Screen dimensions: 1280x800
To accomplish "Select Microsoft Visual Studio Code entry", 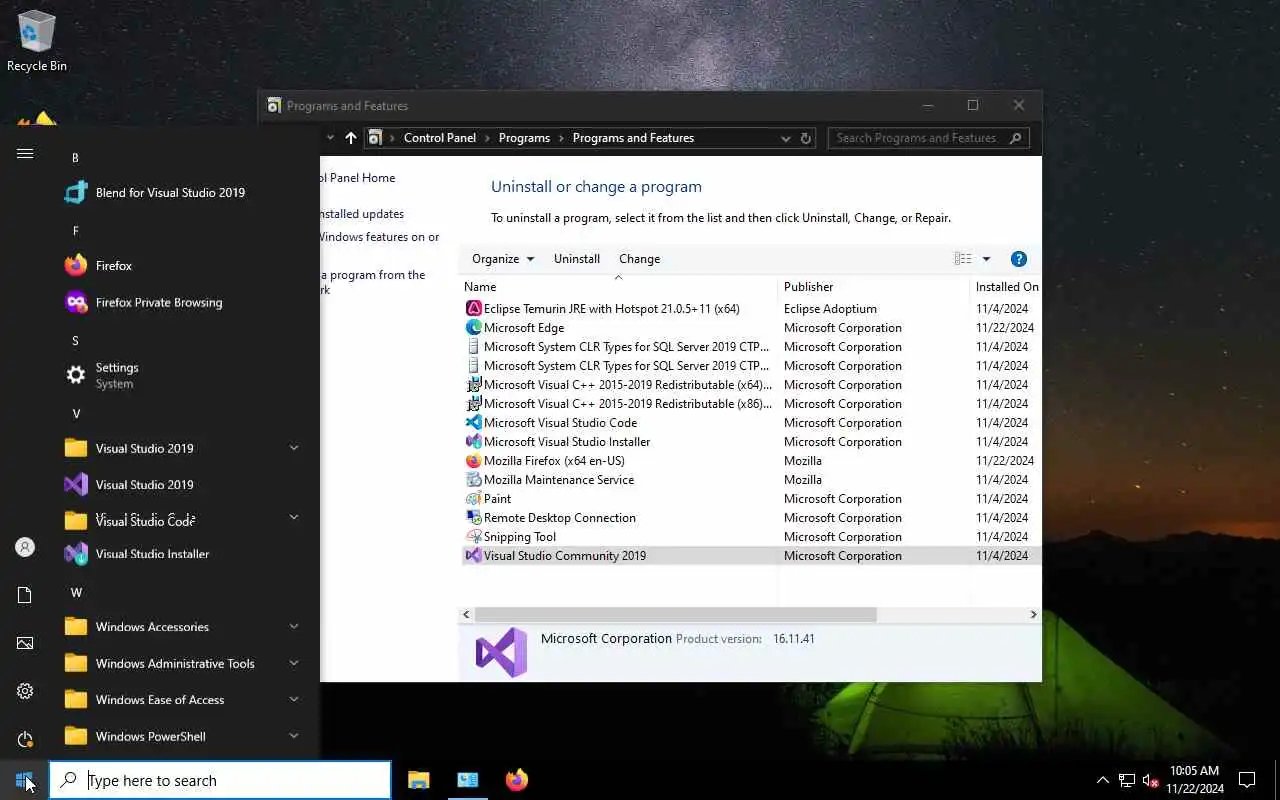I will 750,423.
